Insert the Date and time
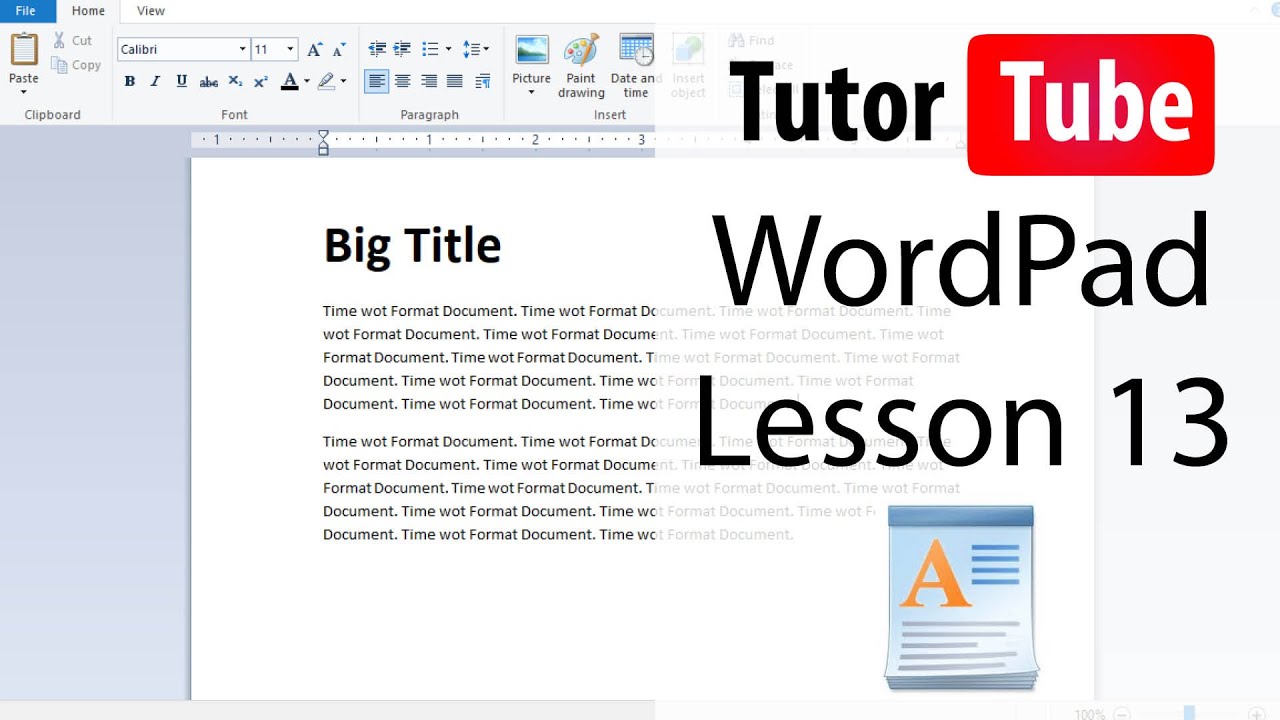Image resolution: width=1280 pixels, height=720 pixels. [x=636, y=66]
